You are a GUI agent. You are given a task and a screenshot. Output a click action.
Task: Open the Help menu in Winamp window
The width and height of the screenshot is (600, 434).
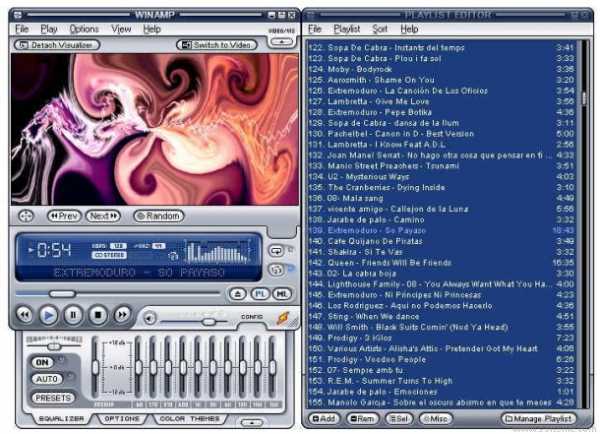(x=152, y=29)
